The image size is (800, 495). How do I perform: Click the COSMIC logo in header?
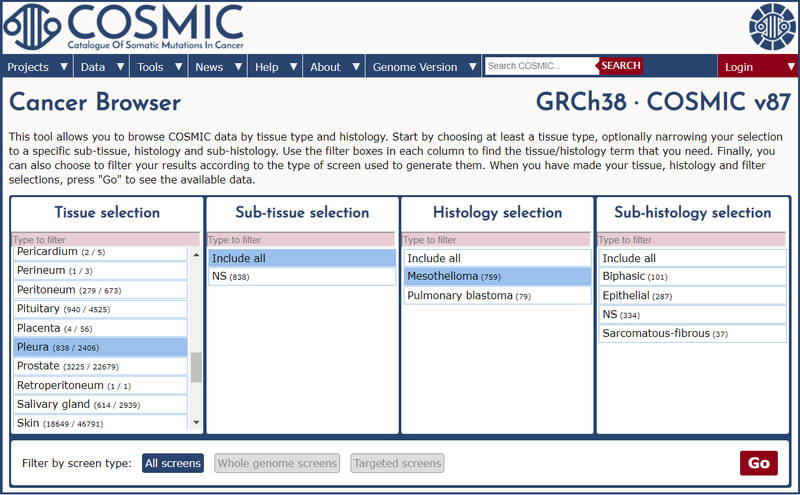[125, 28]
